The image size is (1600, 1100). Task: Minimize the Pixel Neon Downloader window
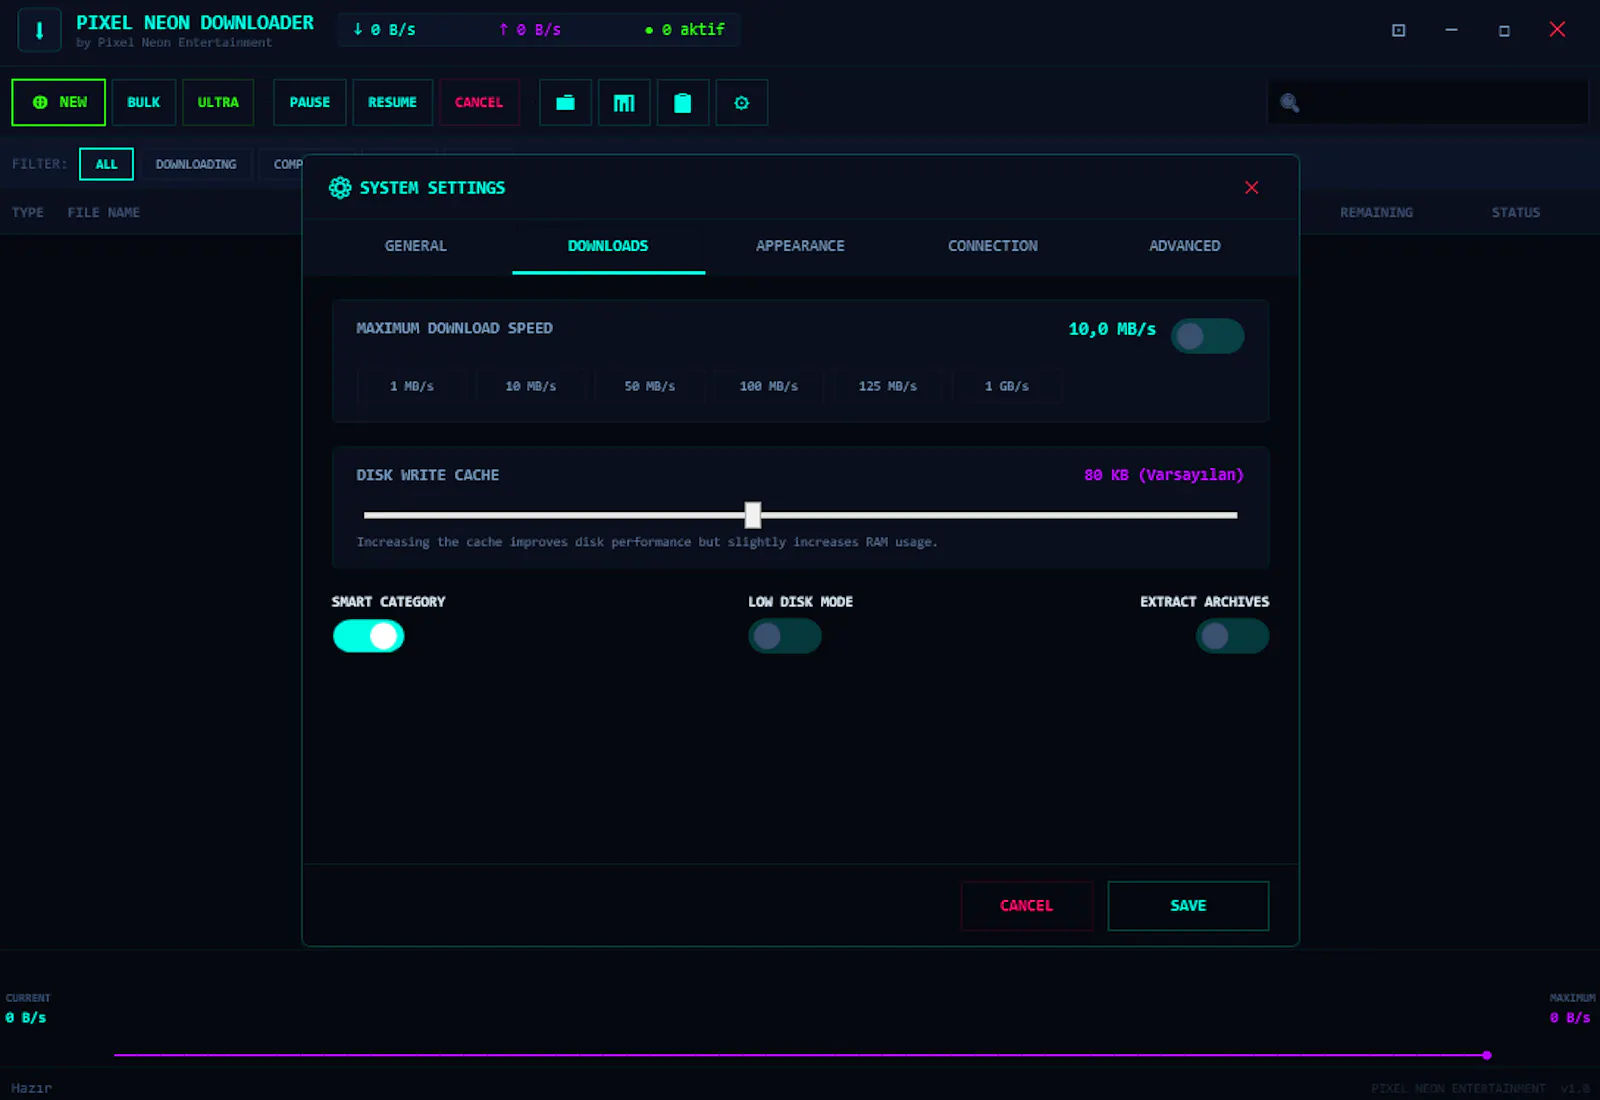(1451, 30)
